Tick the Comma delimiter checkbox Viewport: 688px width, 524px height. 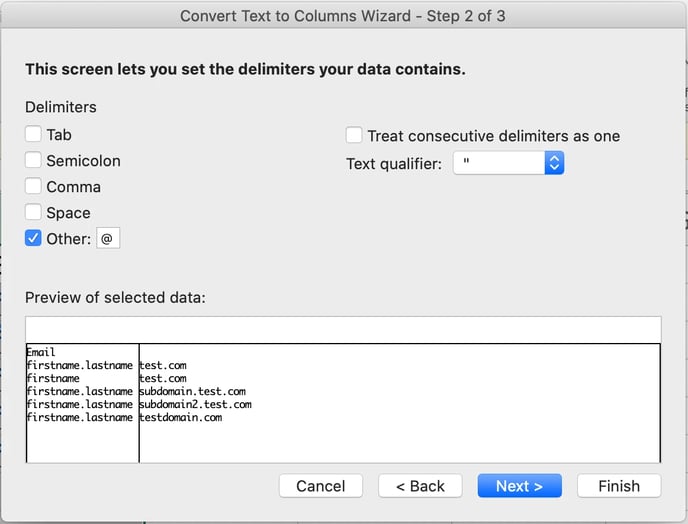pyautogui.click(x=33, y=186)
